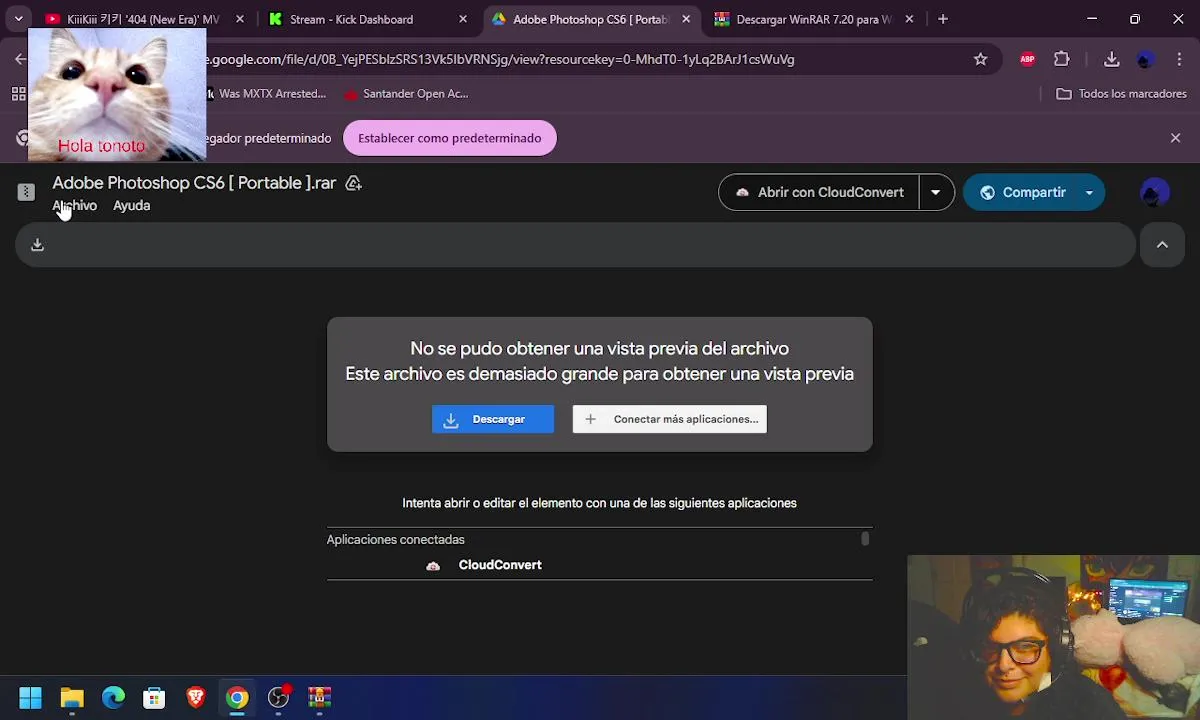
Task: Expand the Abrir con dropdown arrow
Action: point(936,192)
